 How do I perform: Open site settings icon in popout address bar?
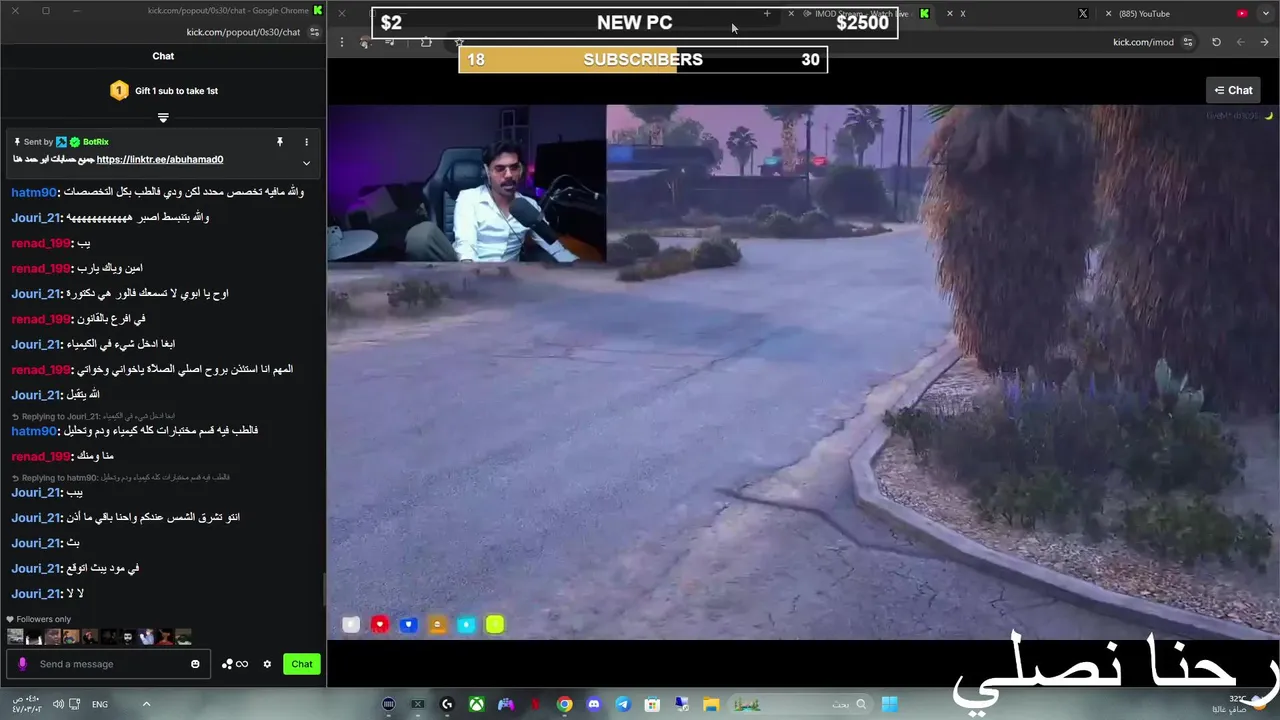pyautogui.click(x=314, y=32)
